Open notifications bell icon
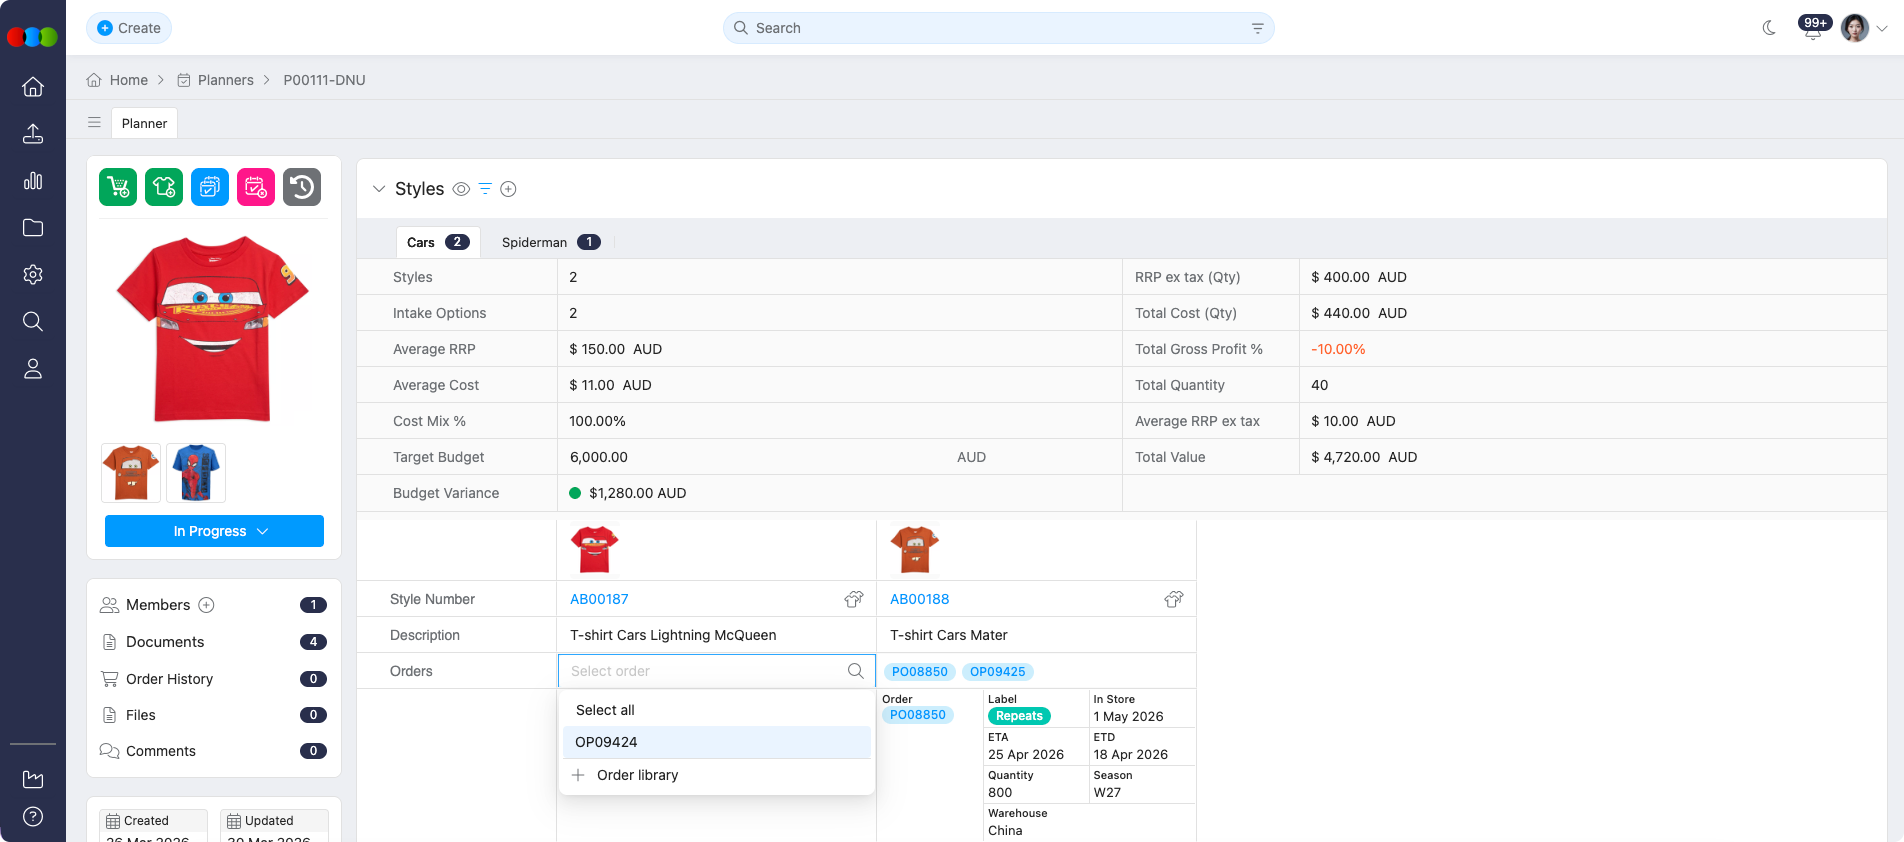This screenshot has height=842, width=1904. [x=1812, y=29]
